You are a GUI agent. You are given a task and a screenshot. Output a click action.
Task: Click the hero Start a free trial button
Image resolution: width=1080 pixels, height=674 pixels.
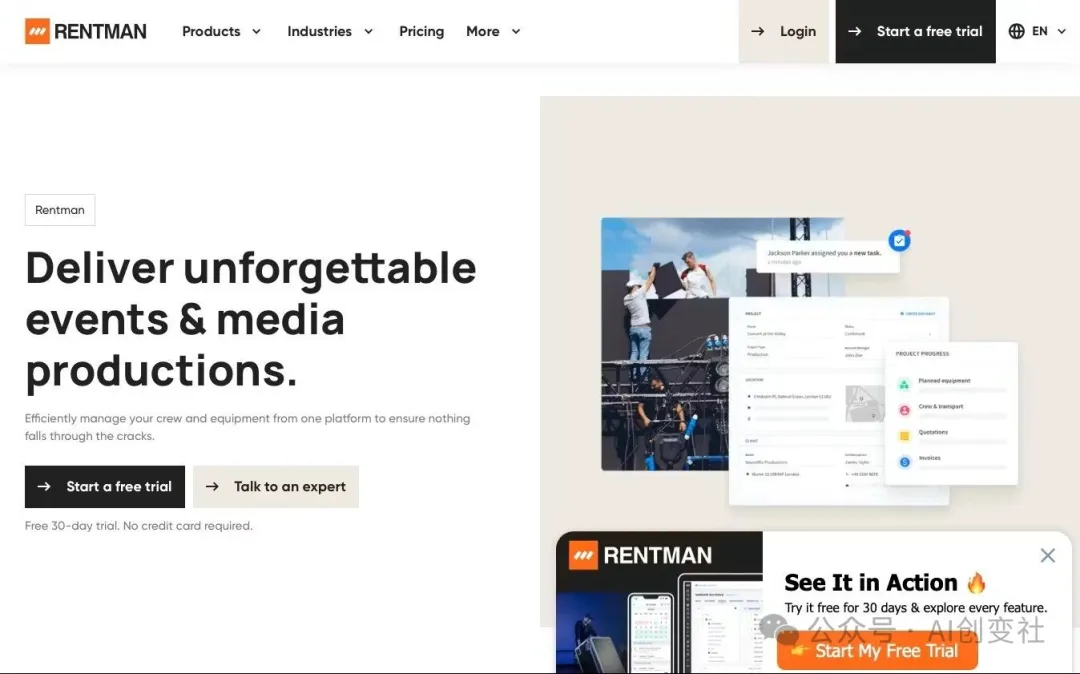[105, 487]
